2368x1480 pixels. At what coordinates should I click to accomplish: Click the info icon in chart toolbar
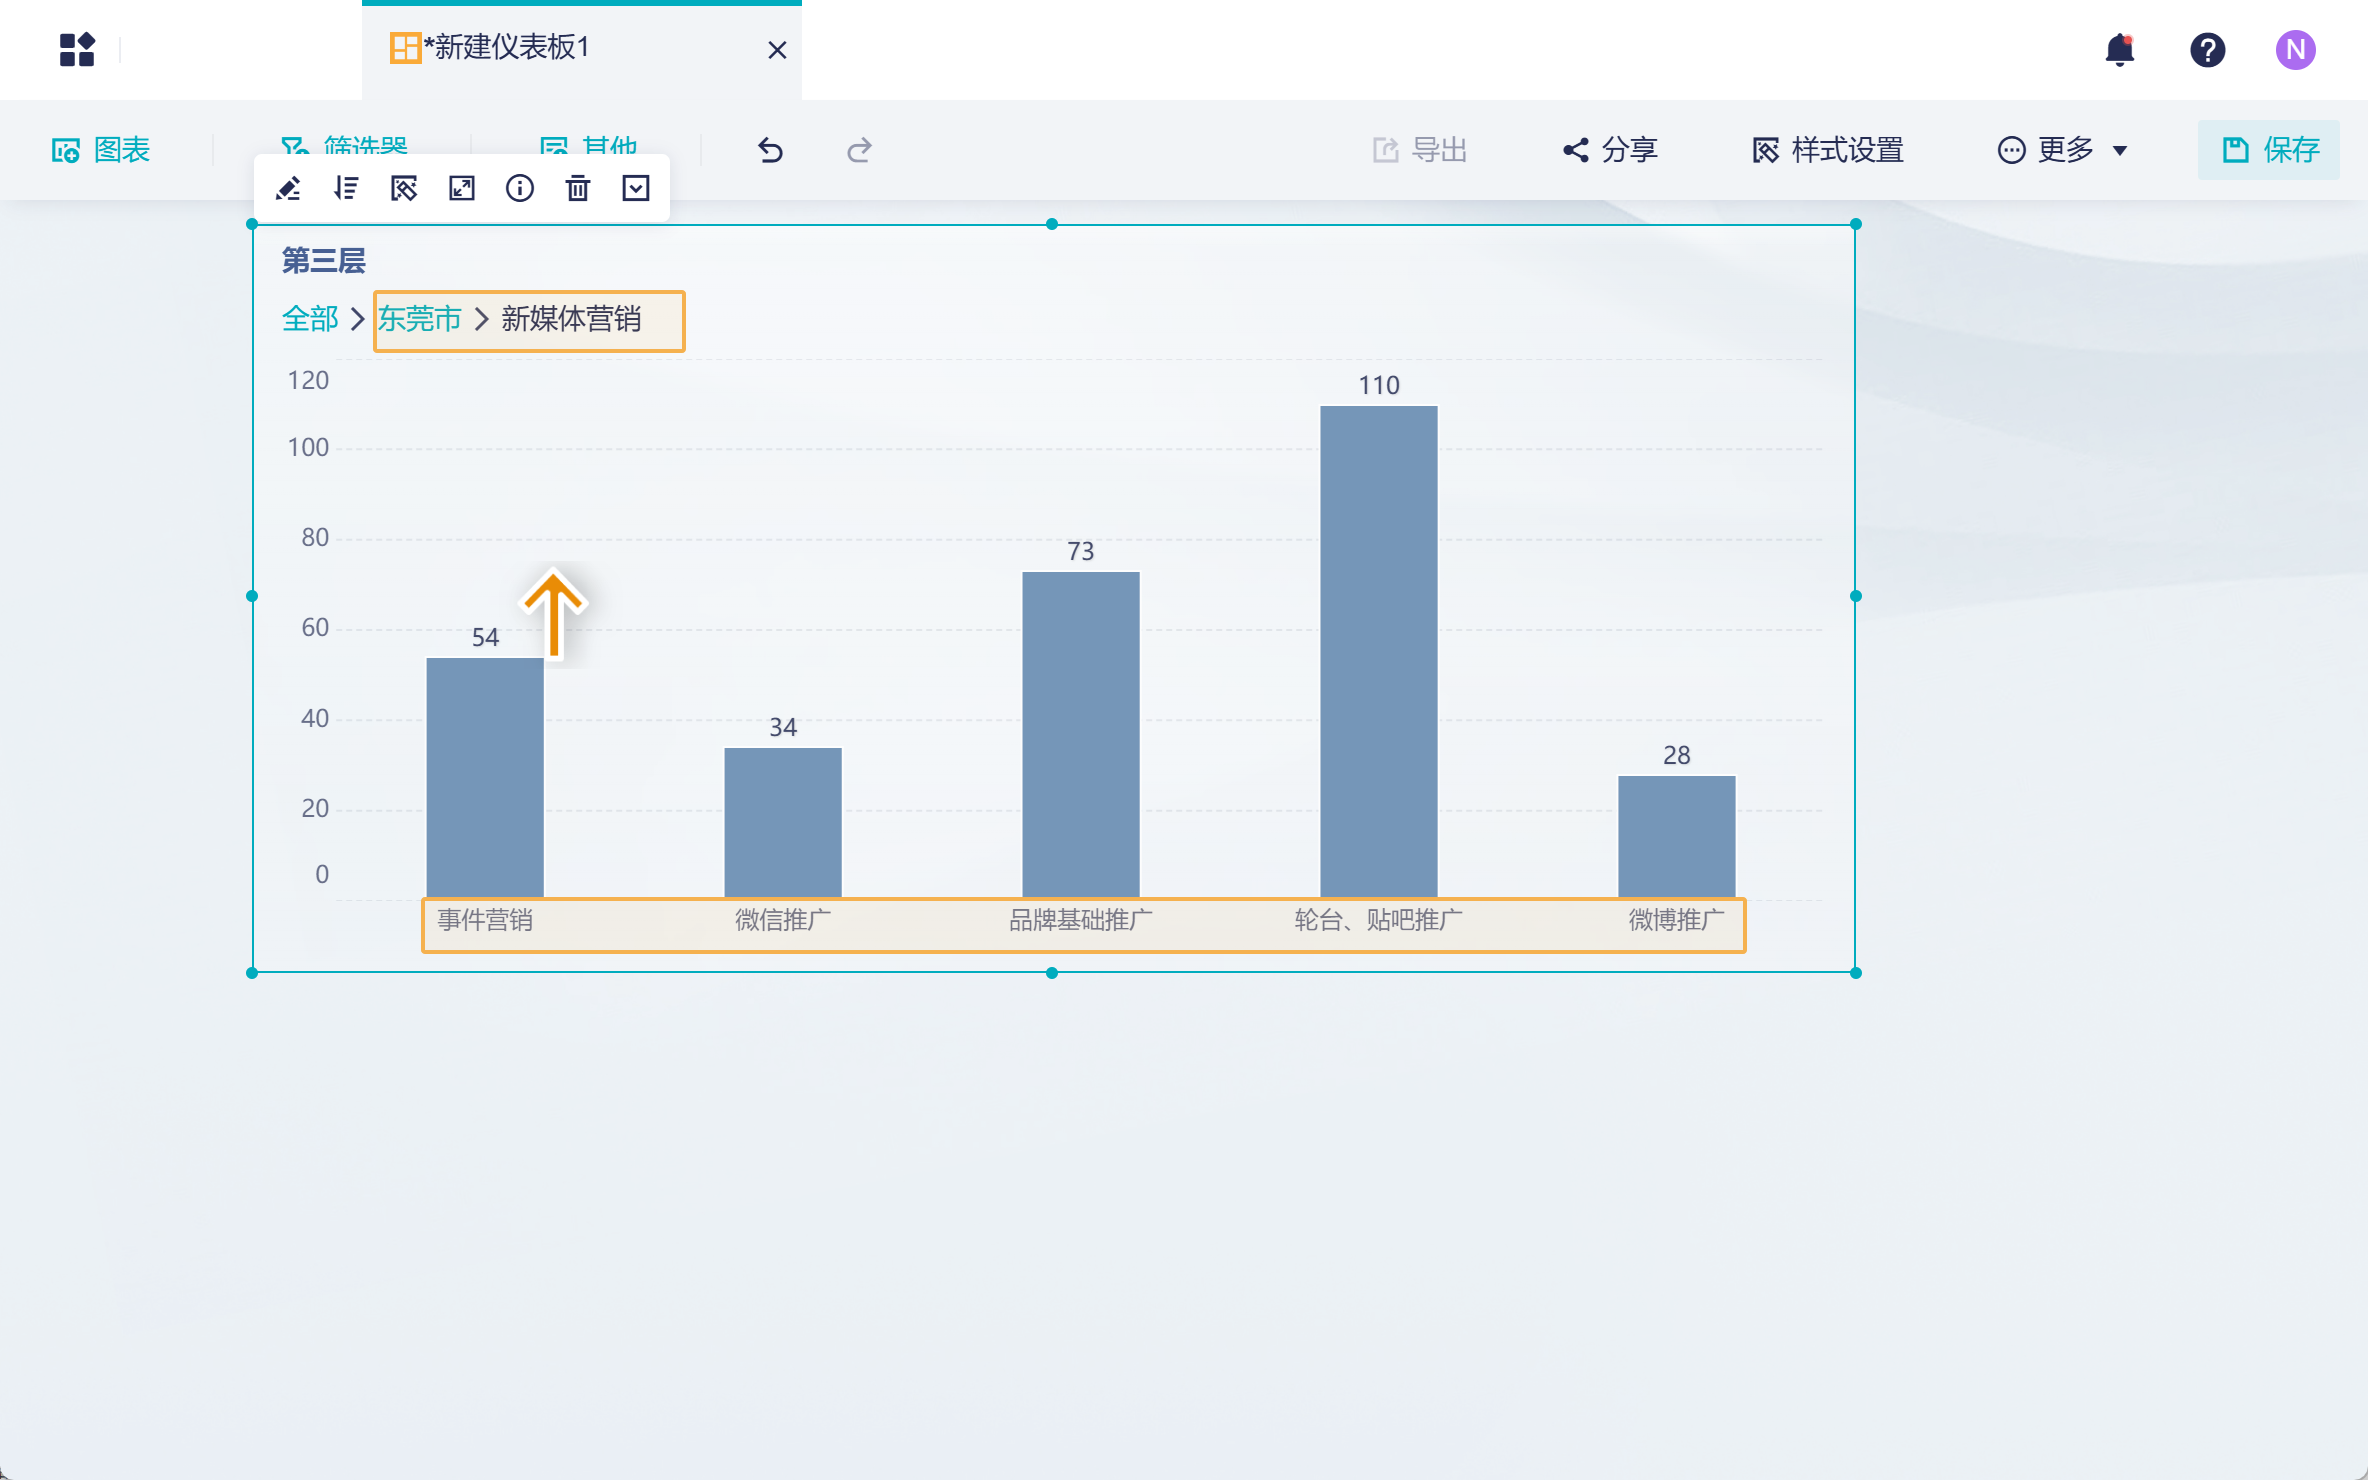pyautogui.click(x=520, y=188)
